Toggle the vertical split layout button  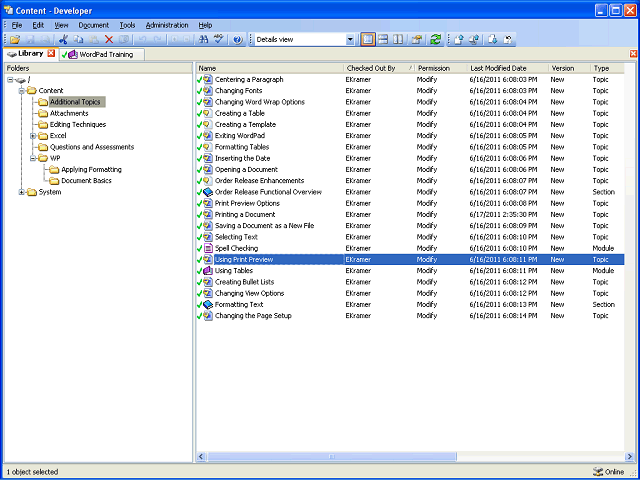click(x=398, y=40)
